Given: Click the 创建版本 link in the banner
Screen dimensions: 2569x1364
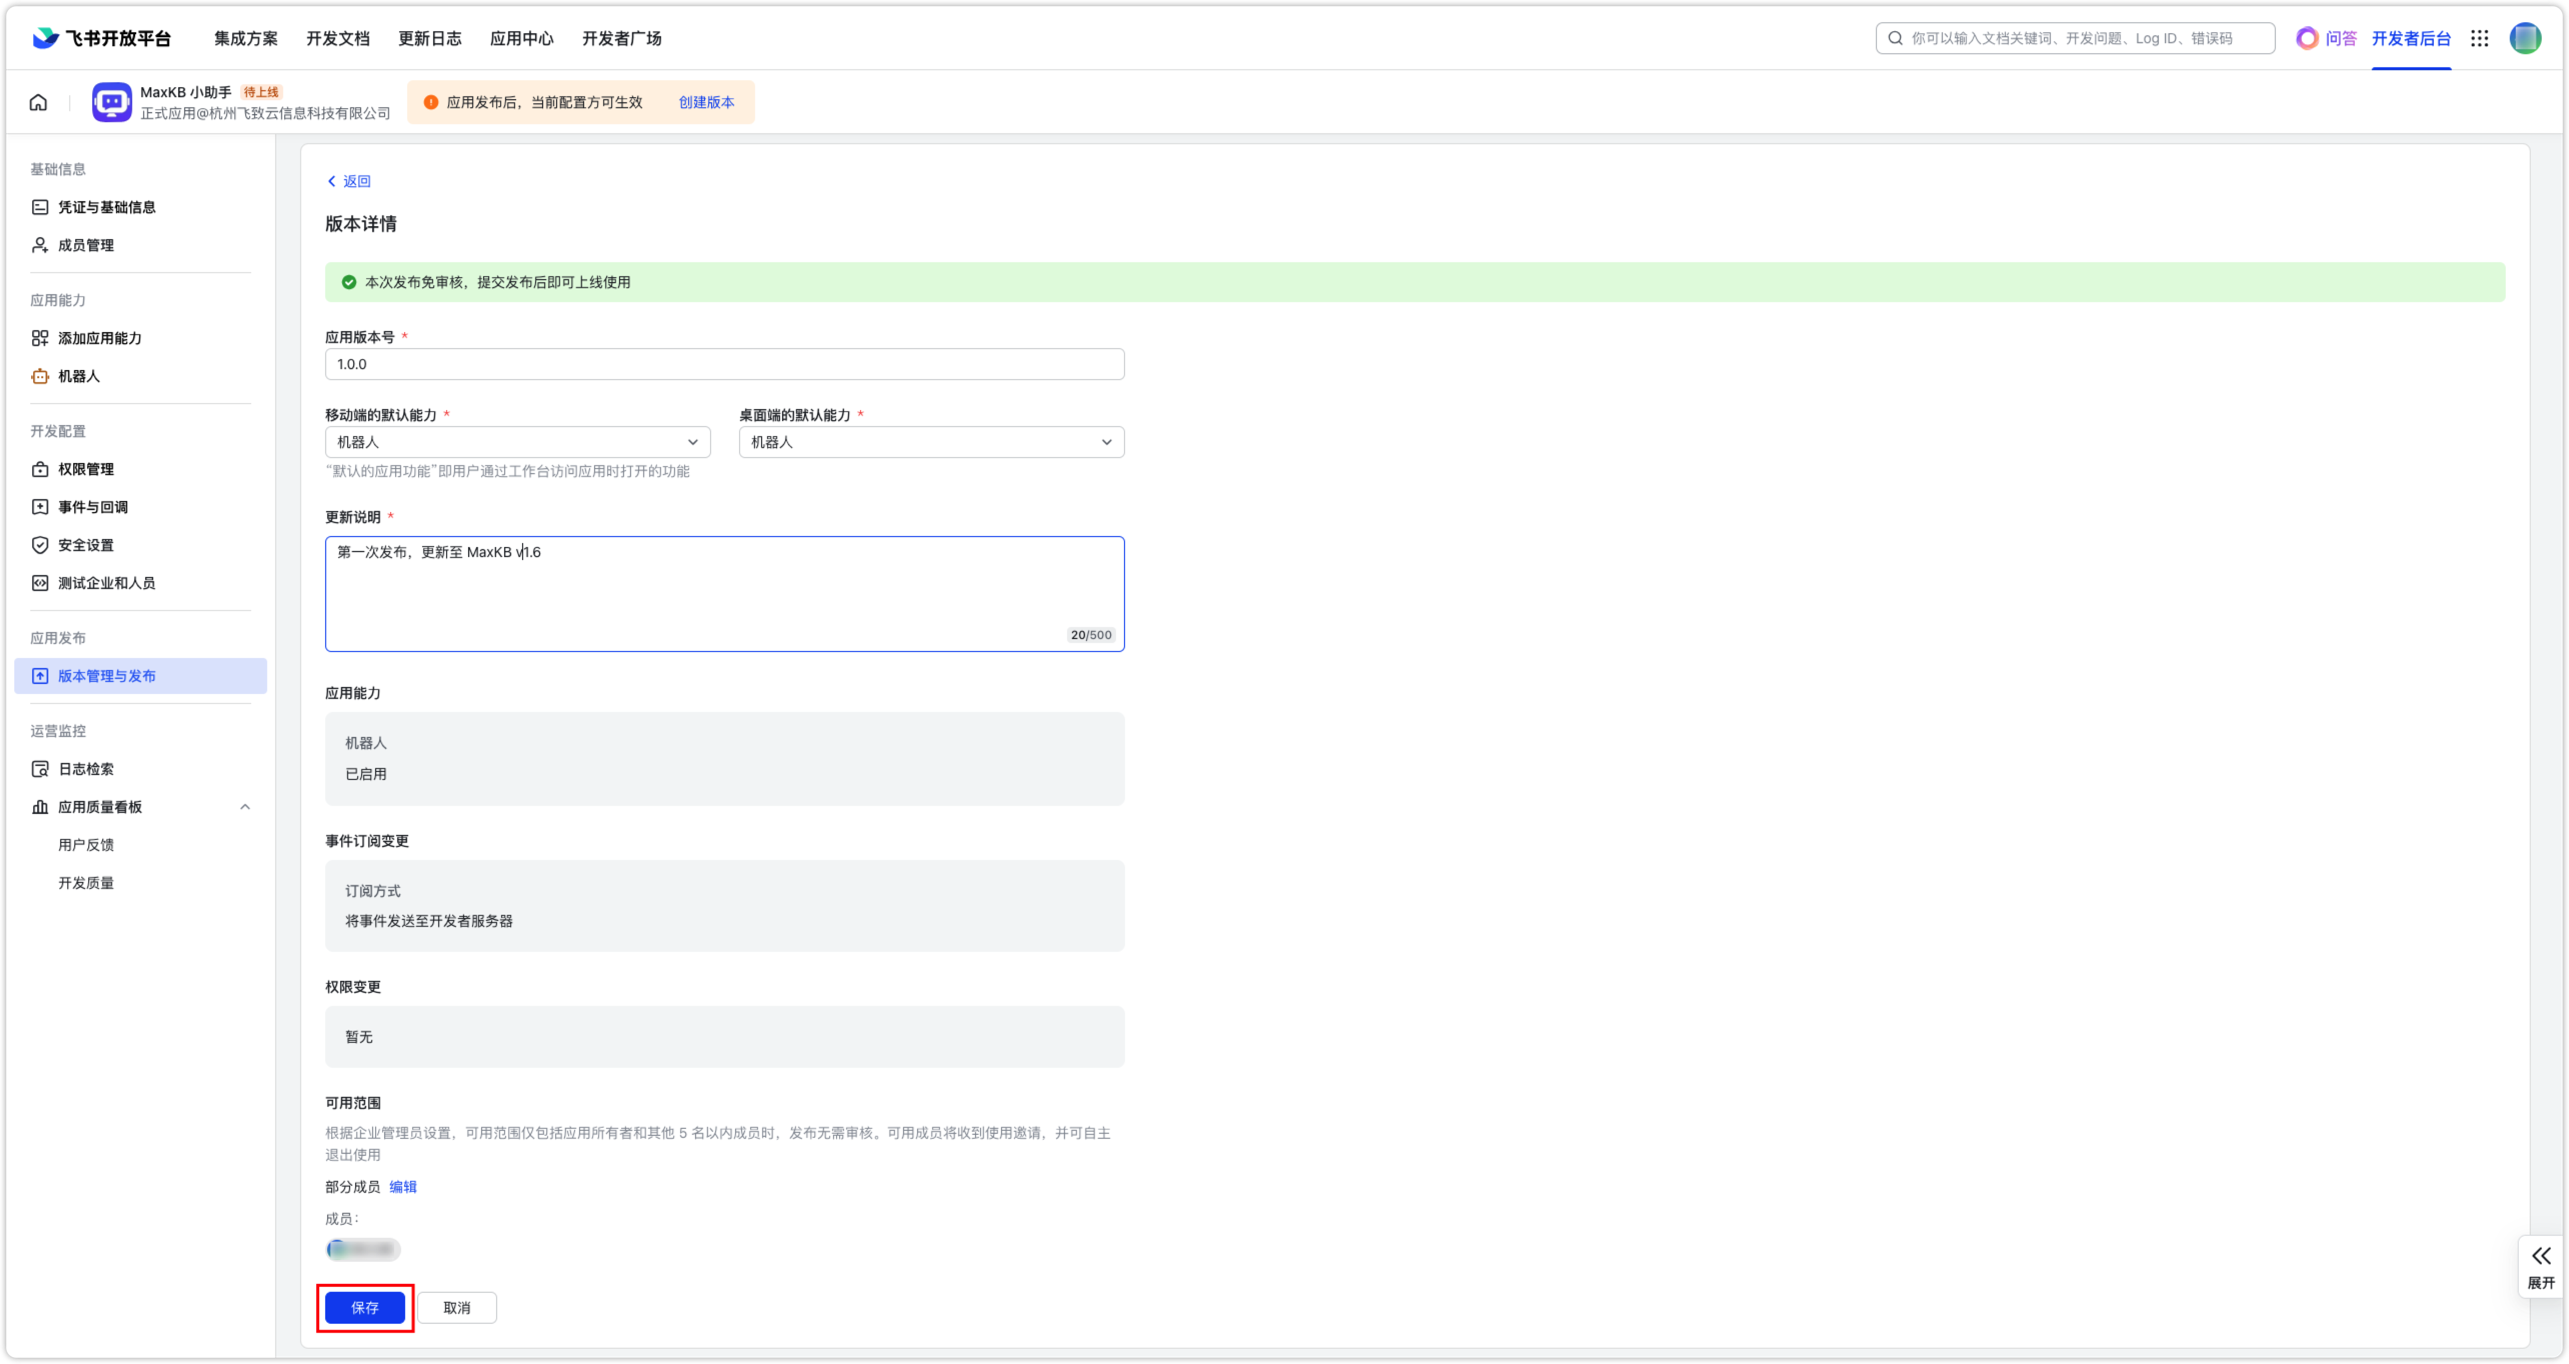Looking at the screenshot, I should point(706,102).
